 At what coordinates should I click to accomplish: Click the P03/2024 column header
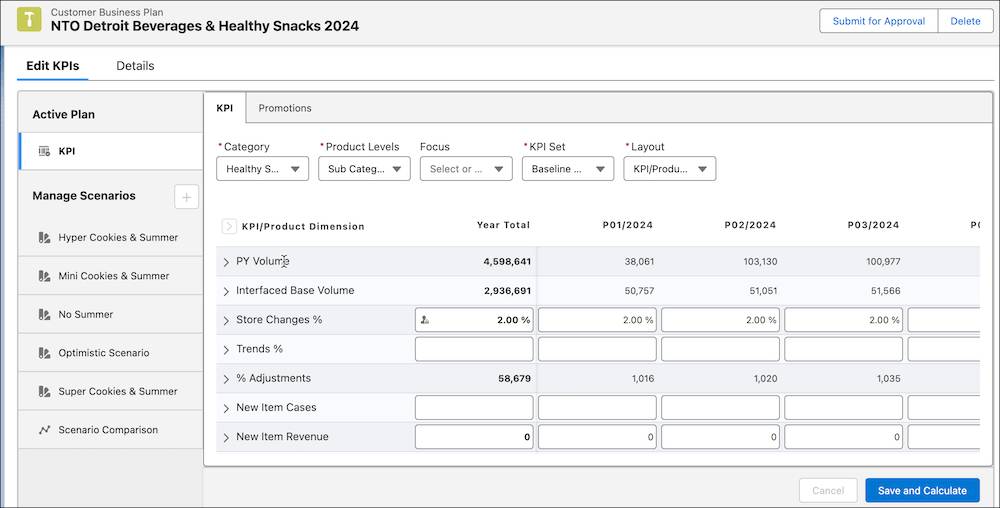coord(873,225)
